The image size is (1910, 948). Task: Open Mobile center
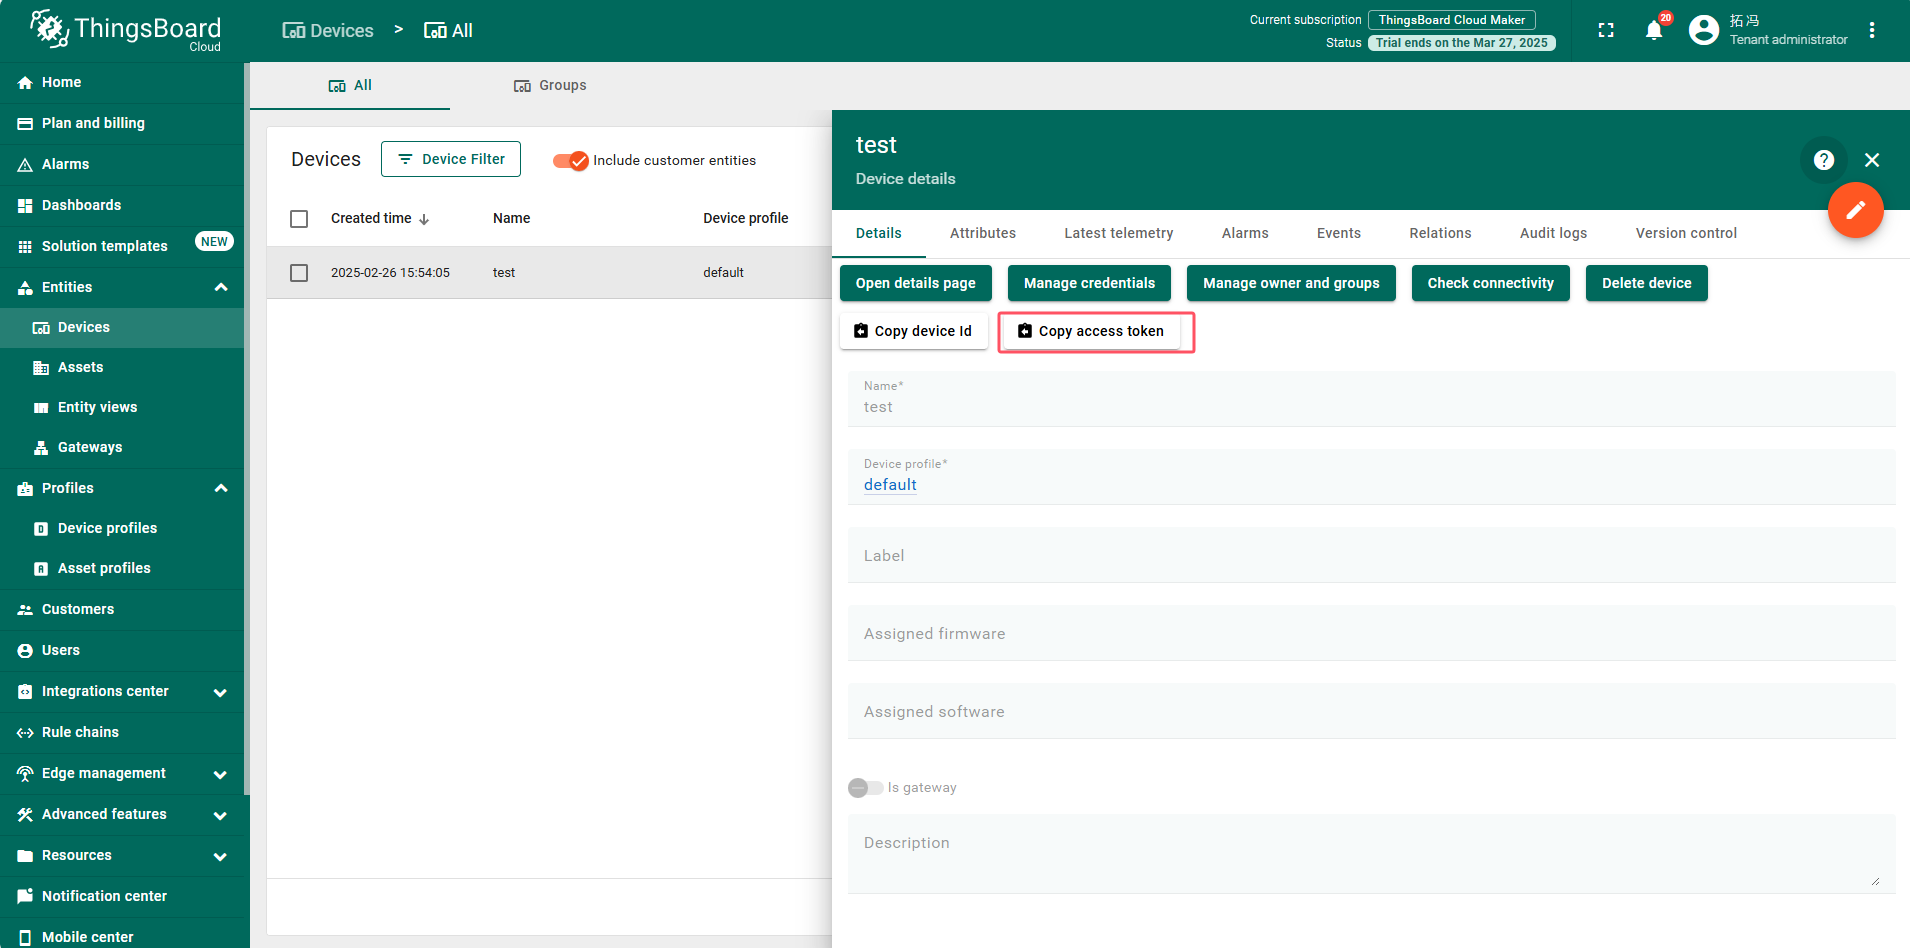122,937
